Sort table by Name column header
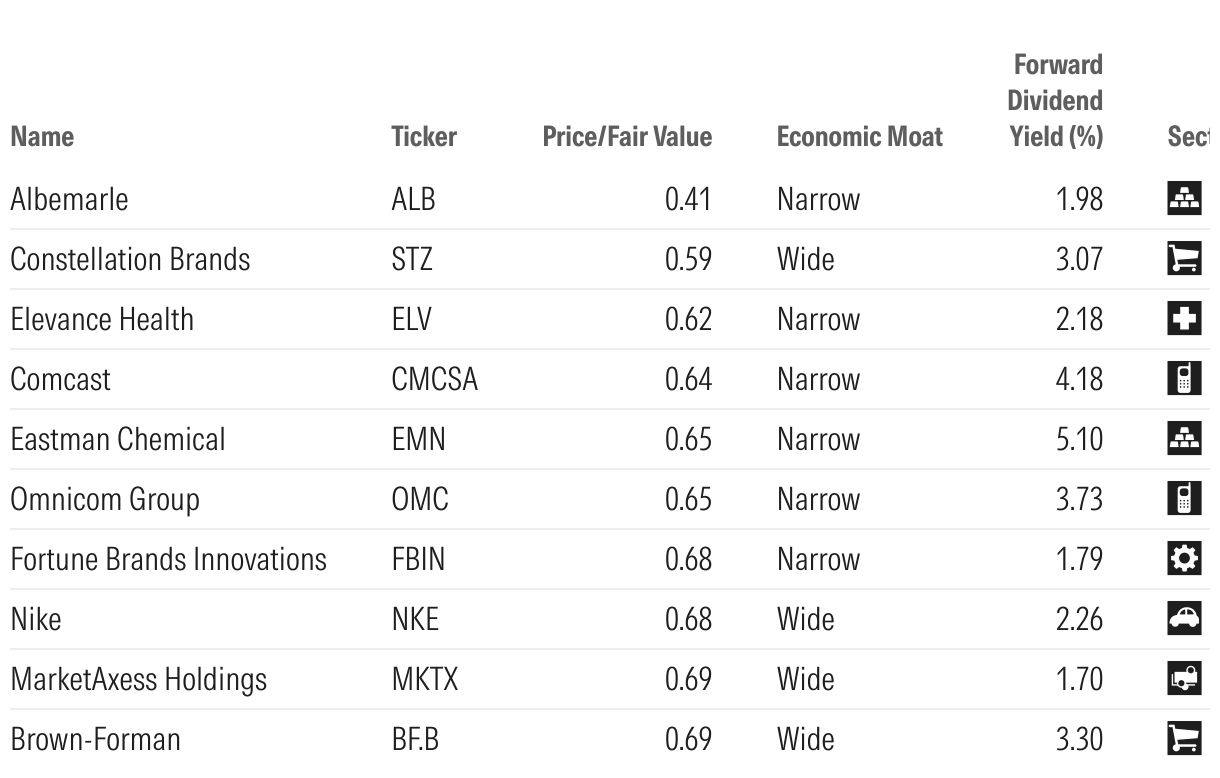Image resolution: width=1220 pixels, height=778 pixels. (x=42, y=137)
